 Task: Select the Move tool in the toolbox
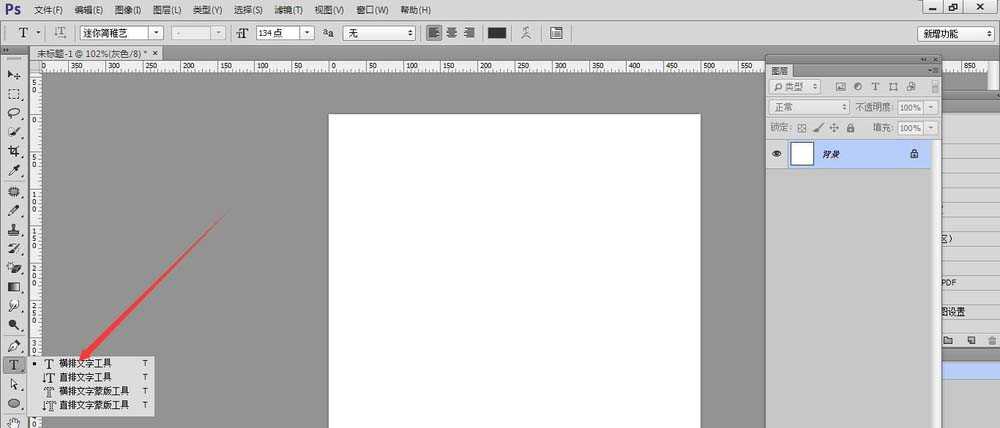[x=14, y=75]
